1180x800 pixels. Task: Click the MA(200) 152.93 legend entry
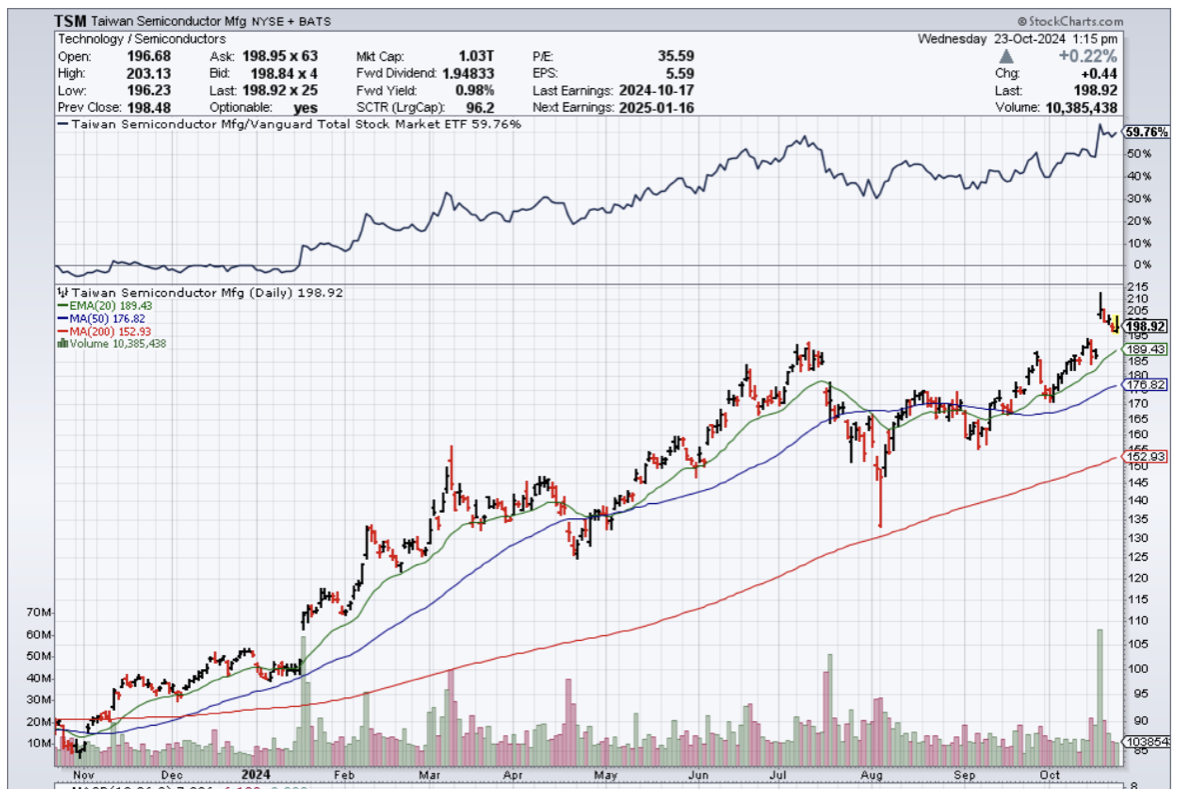click(105, 331)
